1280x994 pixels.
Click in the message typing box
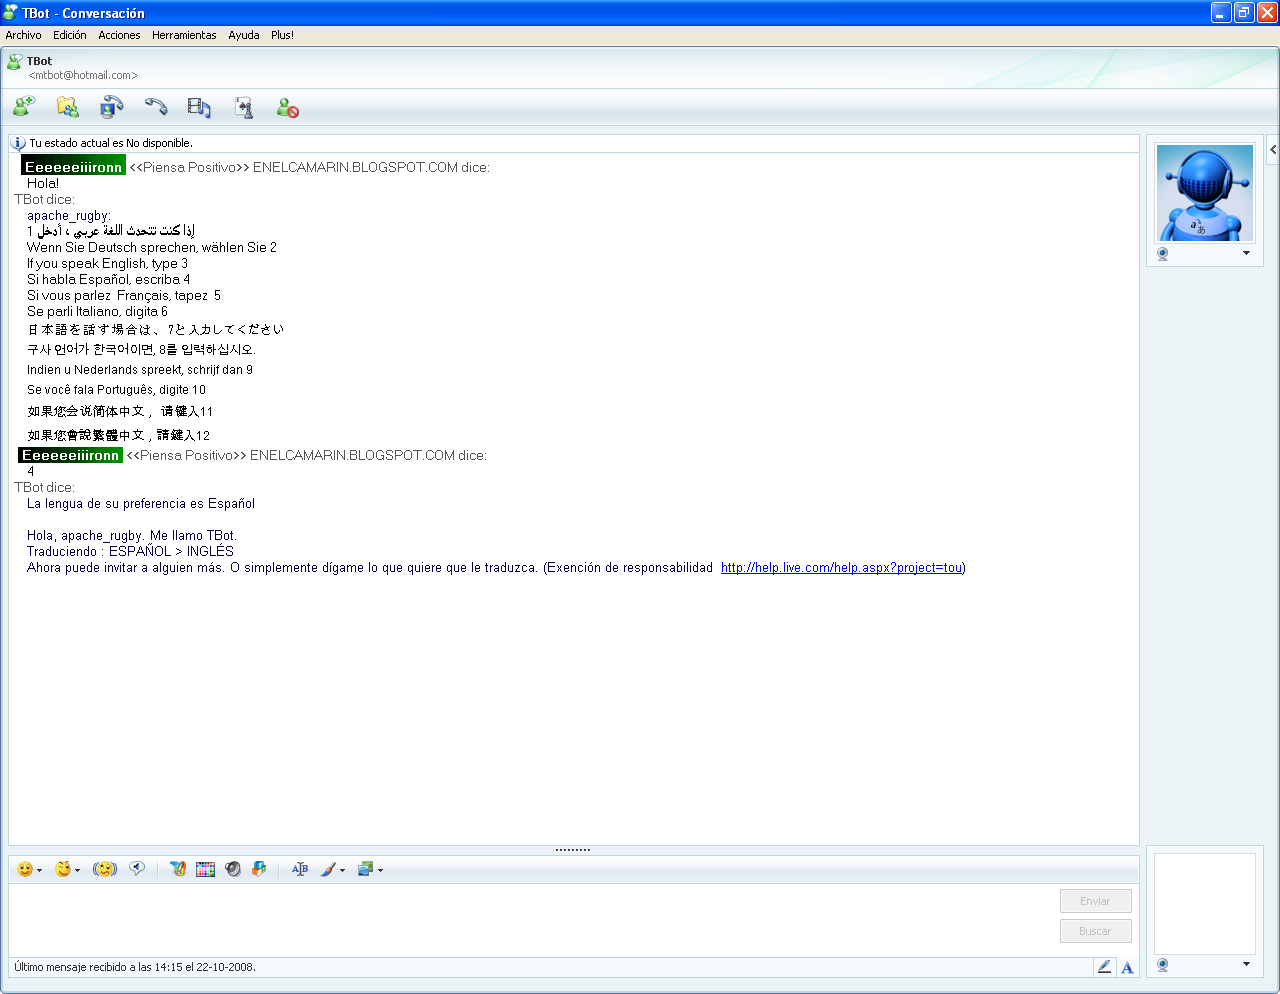tap(532, 920)
